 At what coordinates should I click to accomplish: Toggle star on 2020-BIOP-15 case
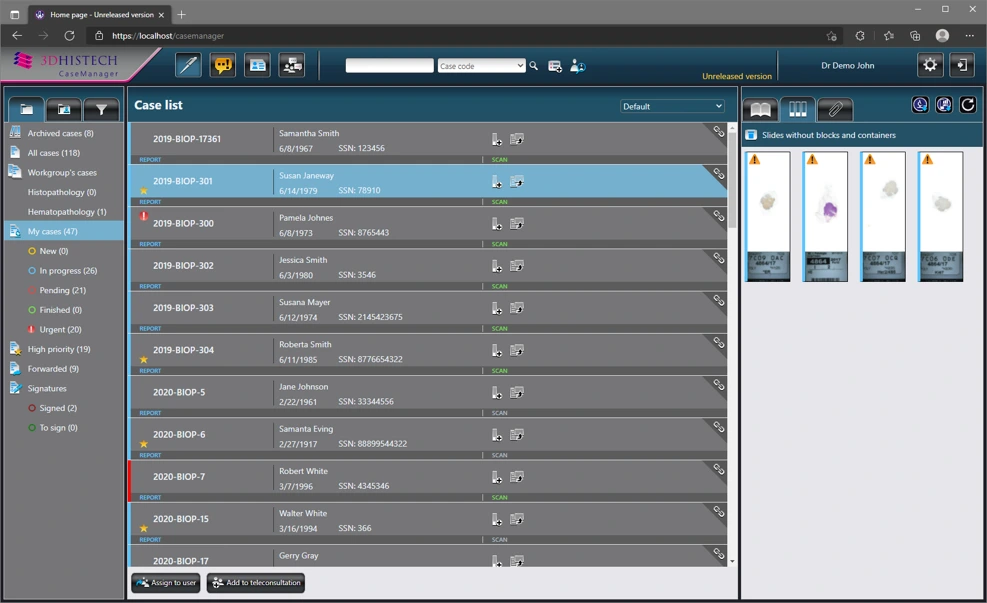point(144,528)
